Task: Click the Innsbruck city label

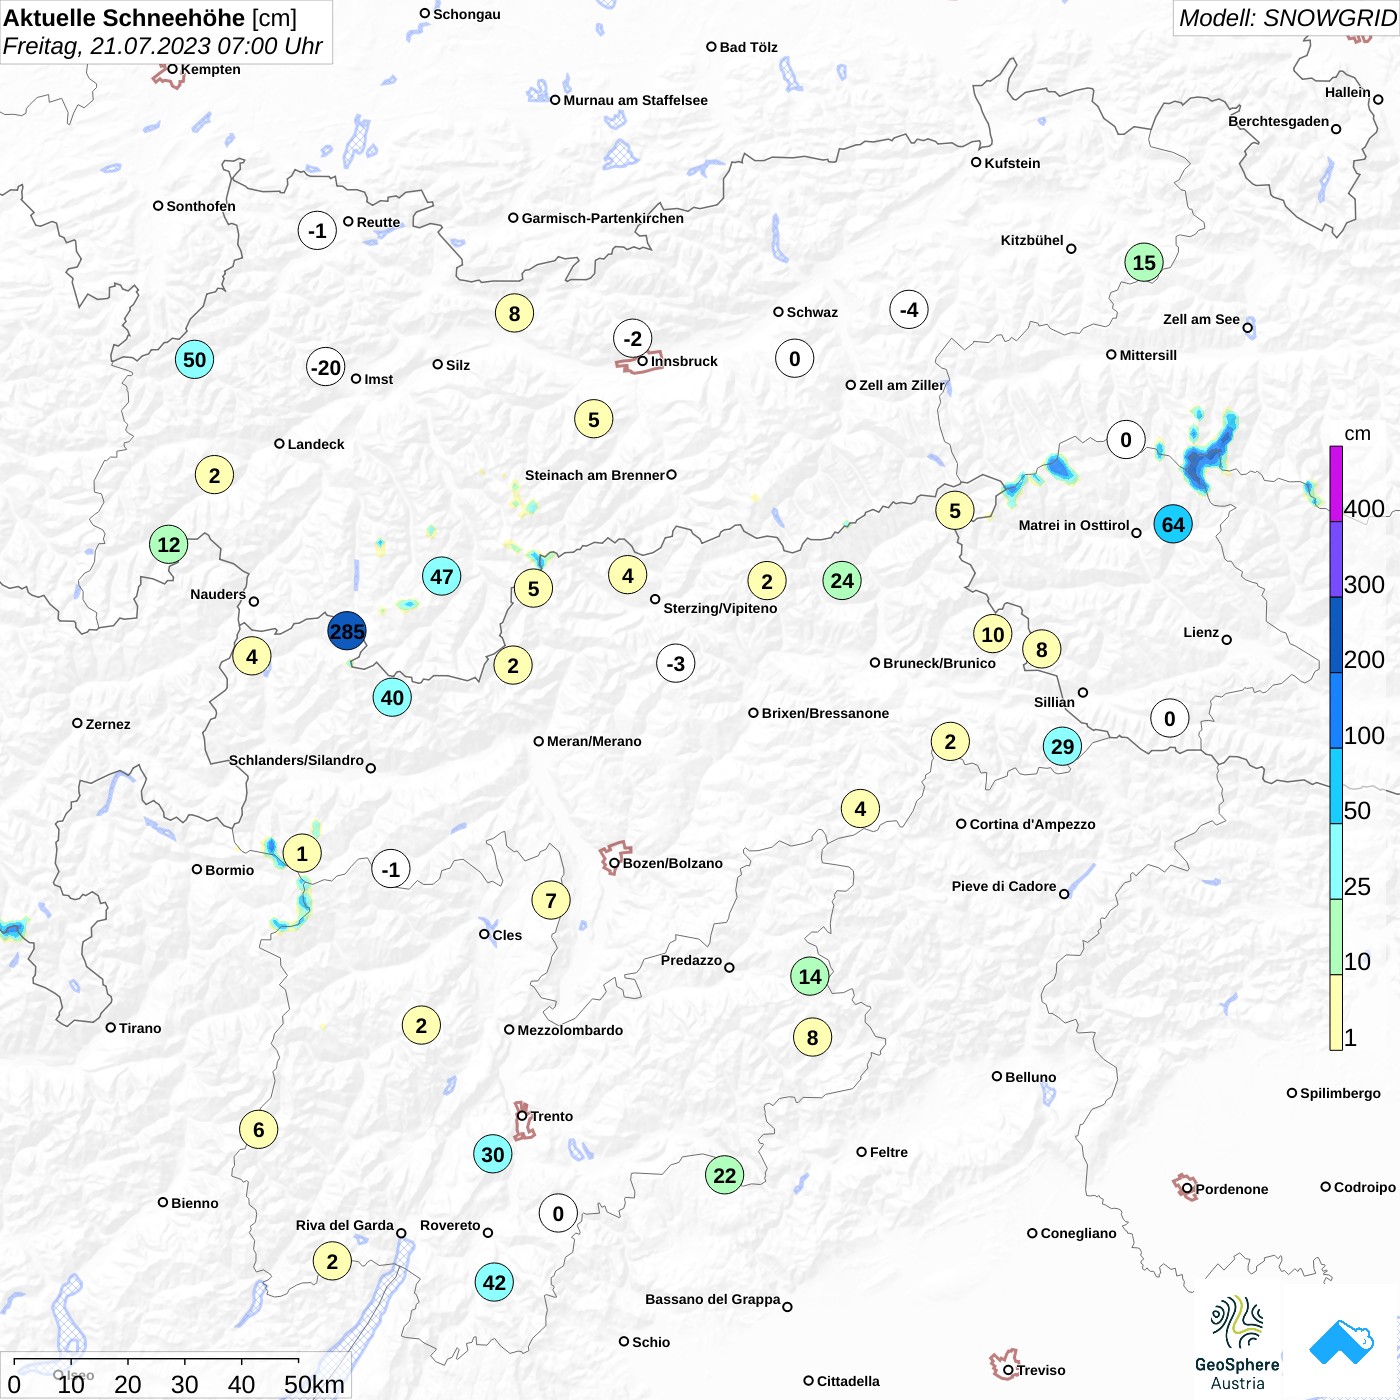Action: (x=684, y=361)
